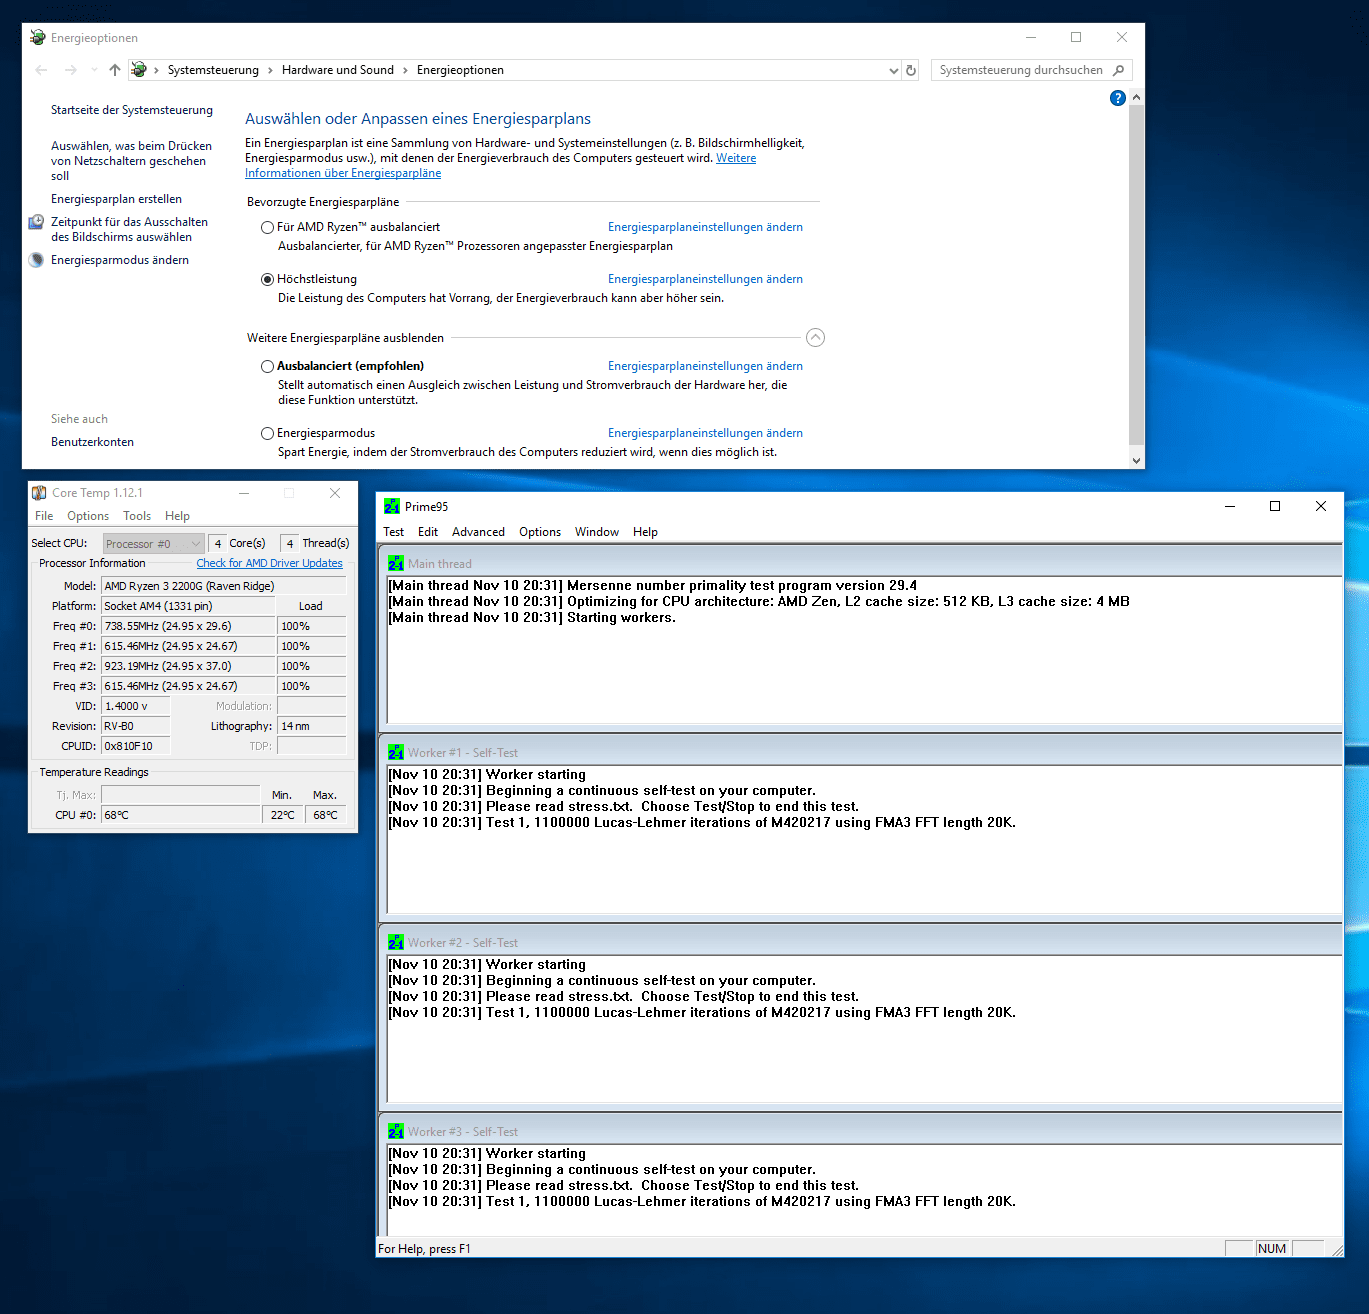
Task: Open the Help menu in Core Temp
Action: coord(177,516)
